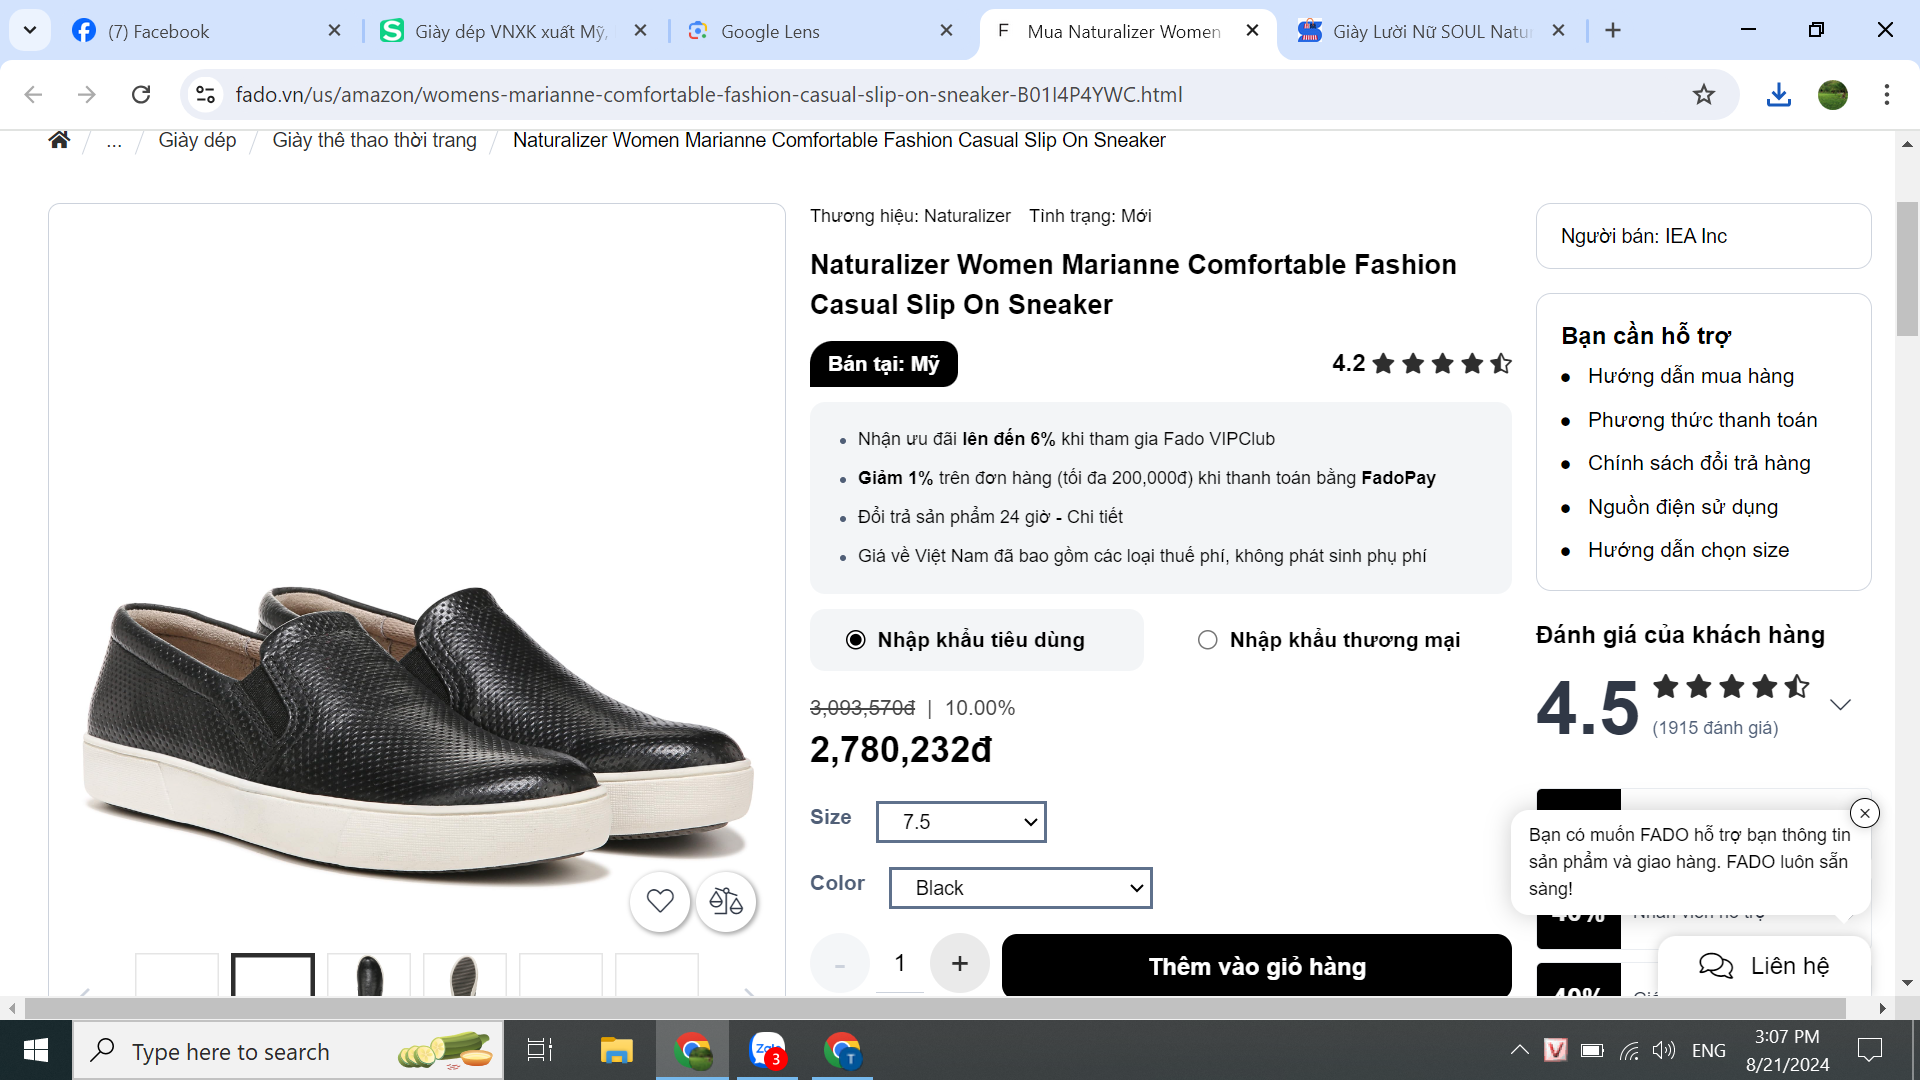Screen dimensions: 1920x1080
Task: Bookmark this page with the star icon
Action: (x=1704, y=95)
